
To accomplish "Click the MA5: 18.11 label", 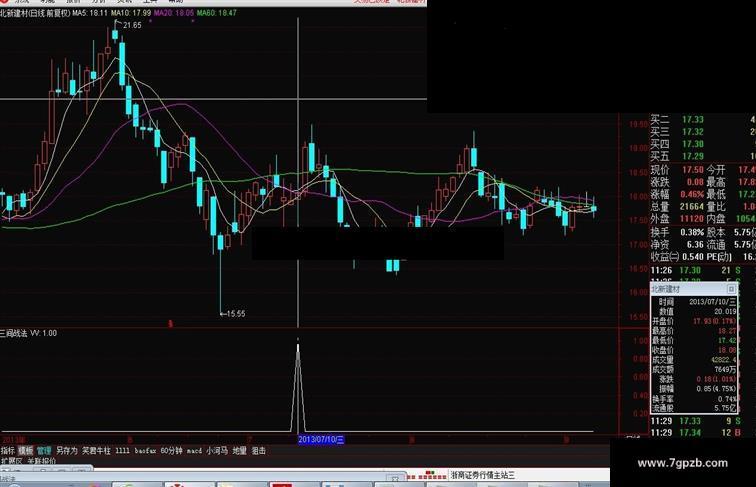I will pyautogui.click(x=90, y=13).
